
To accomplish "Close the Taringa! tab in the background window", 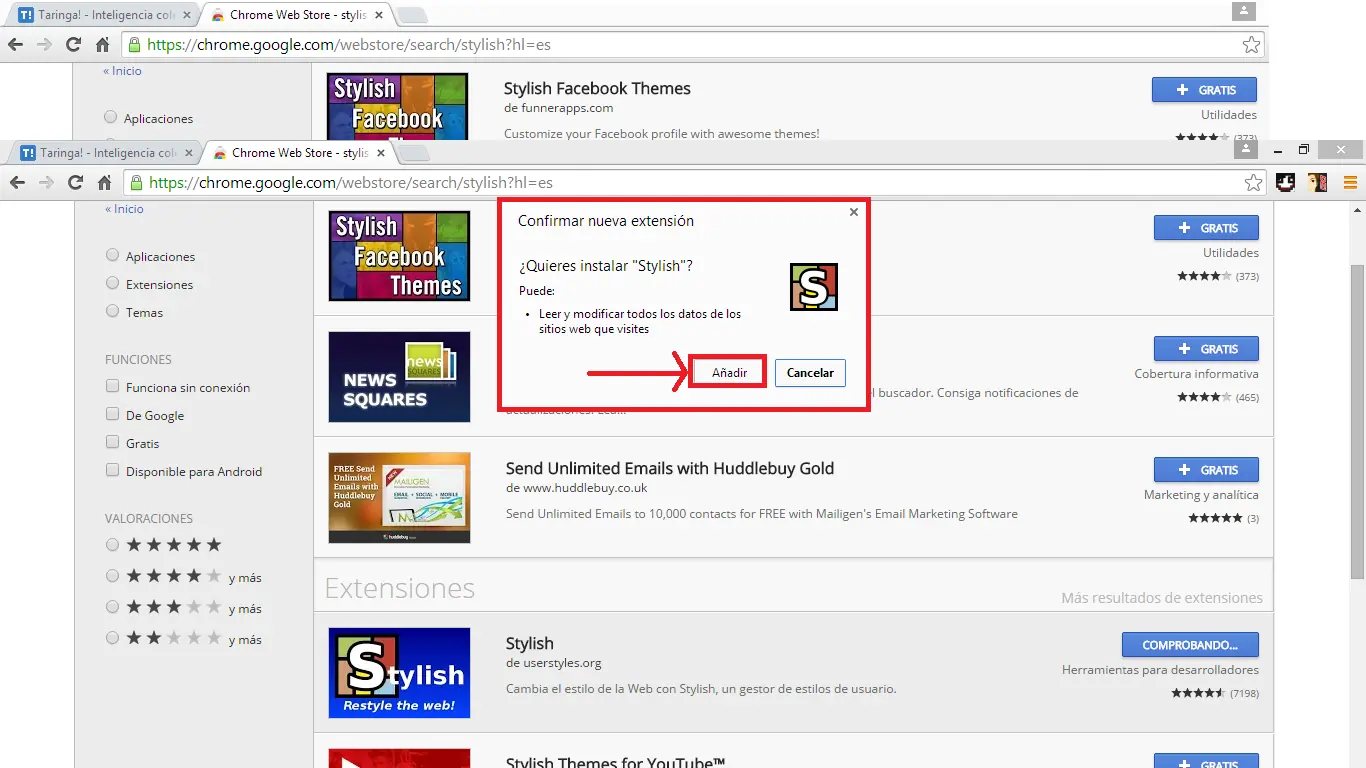I will (186, 15).
